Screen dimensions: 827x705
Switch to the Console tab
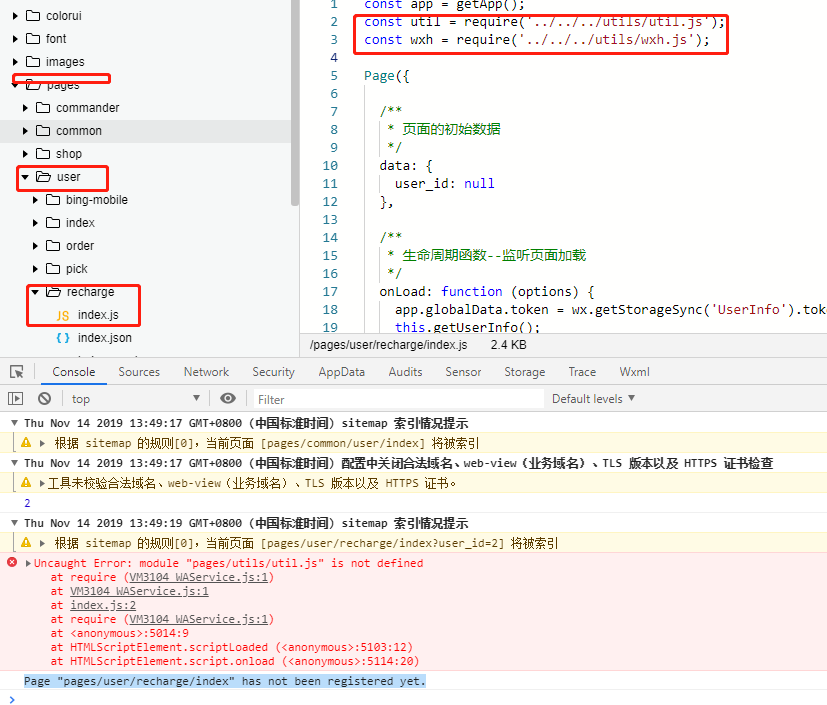pyautogui.click(x=74, y=372)
